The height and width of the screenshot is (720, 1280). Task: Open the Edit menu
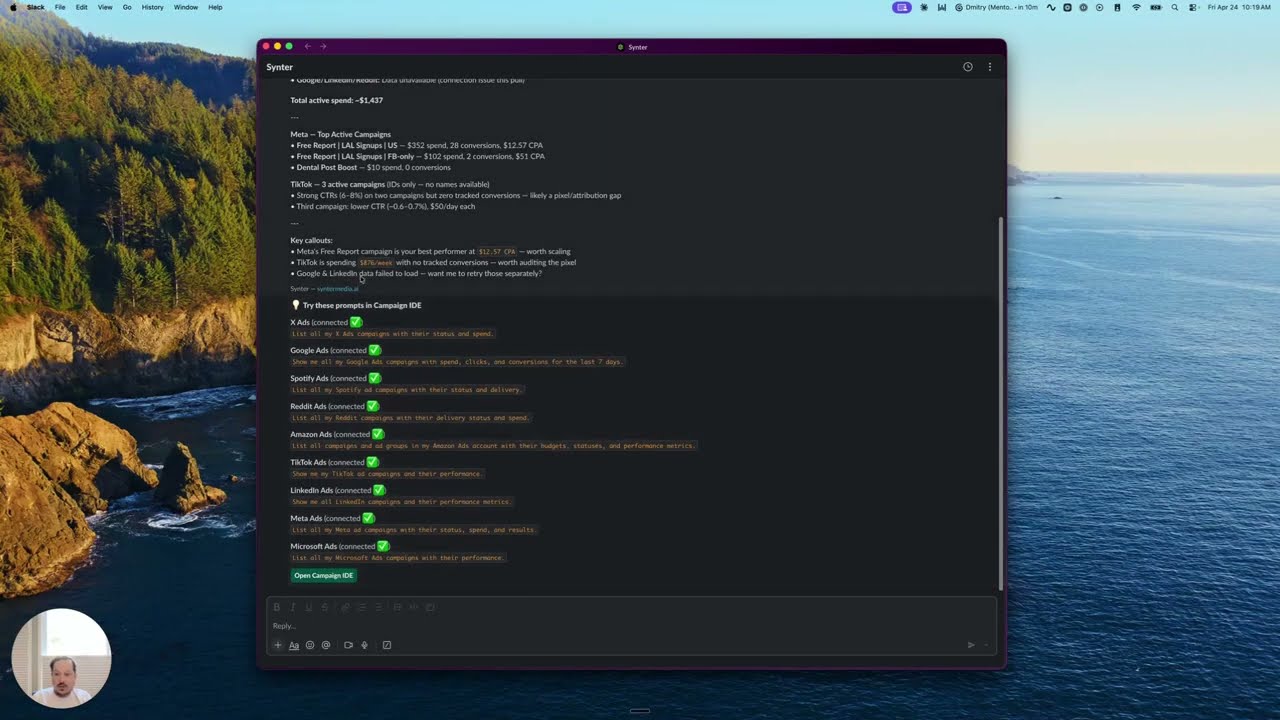(81, 7)
